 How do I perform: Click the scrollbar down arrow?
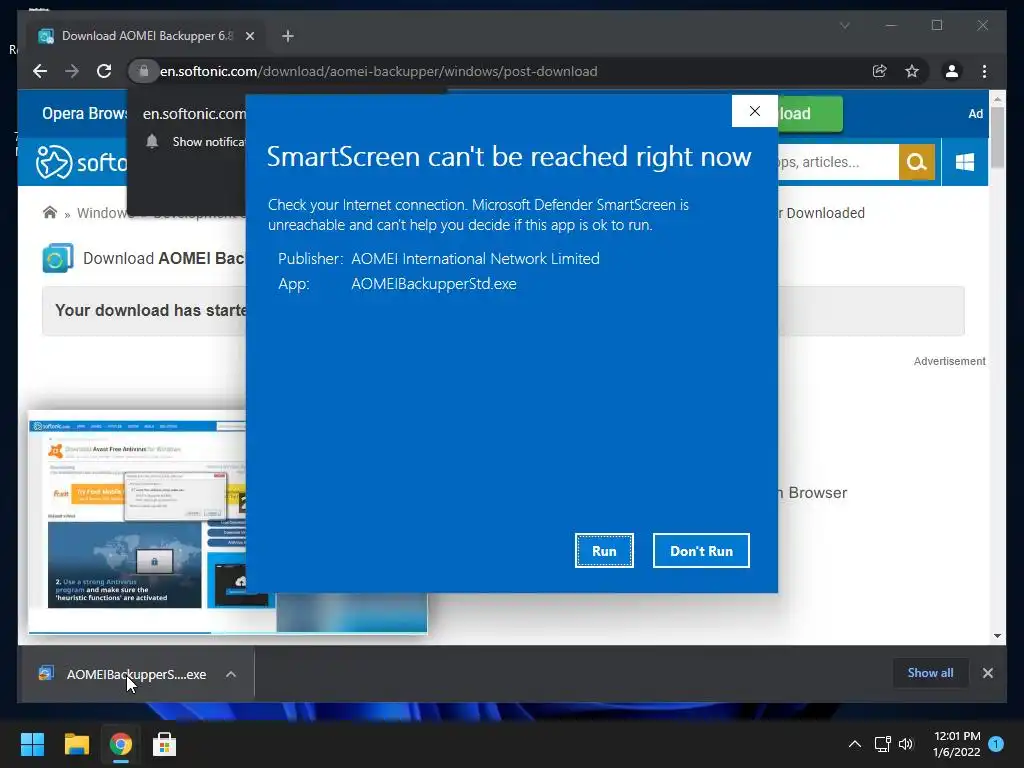click(x=997, y=635)
